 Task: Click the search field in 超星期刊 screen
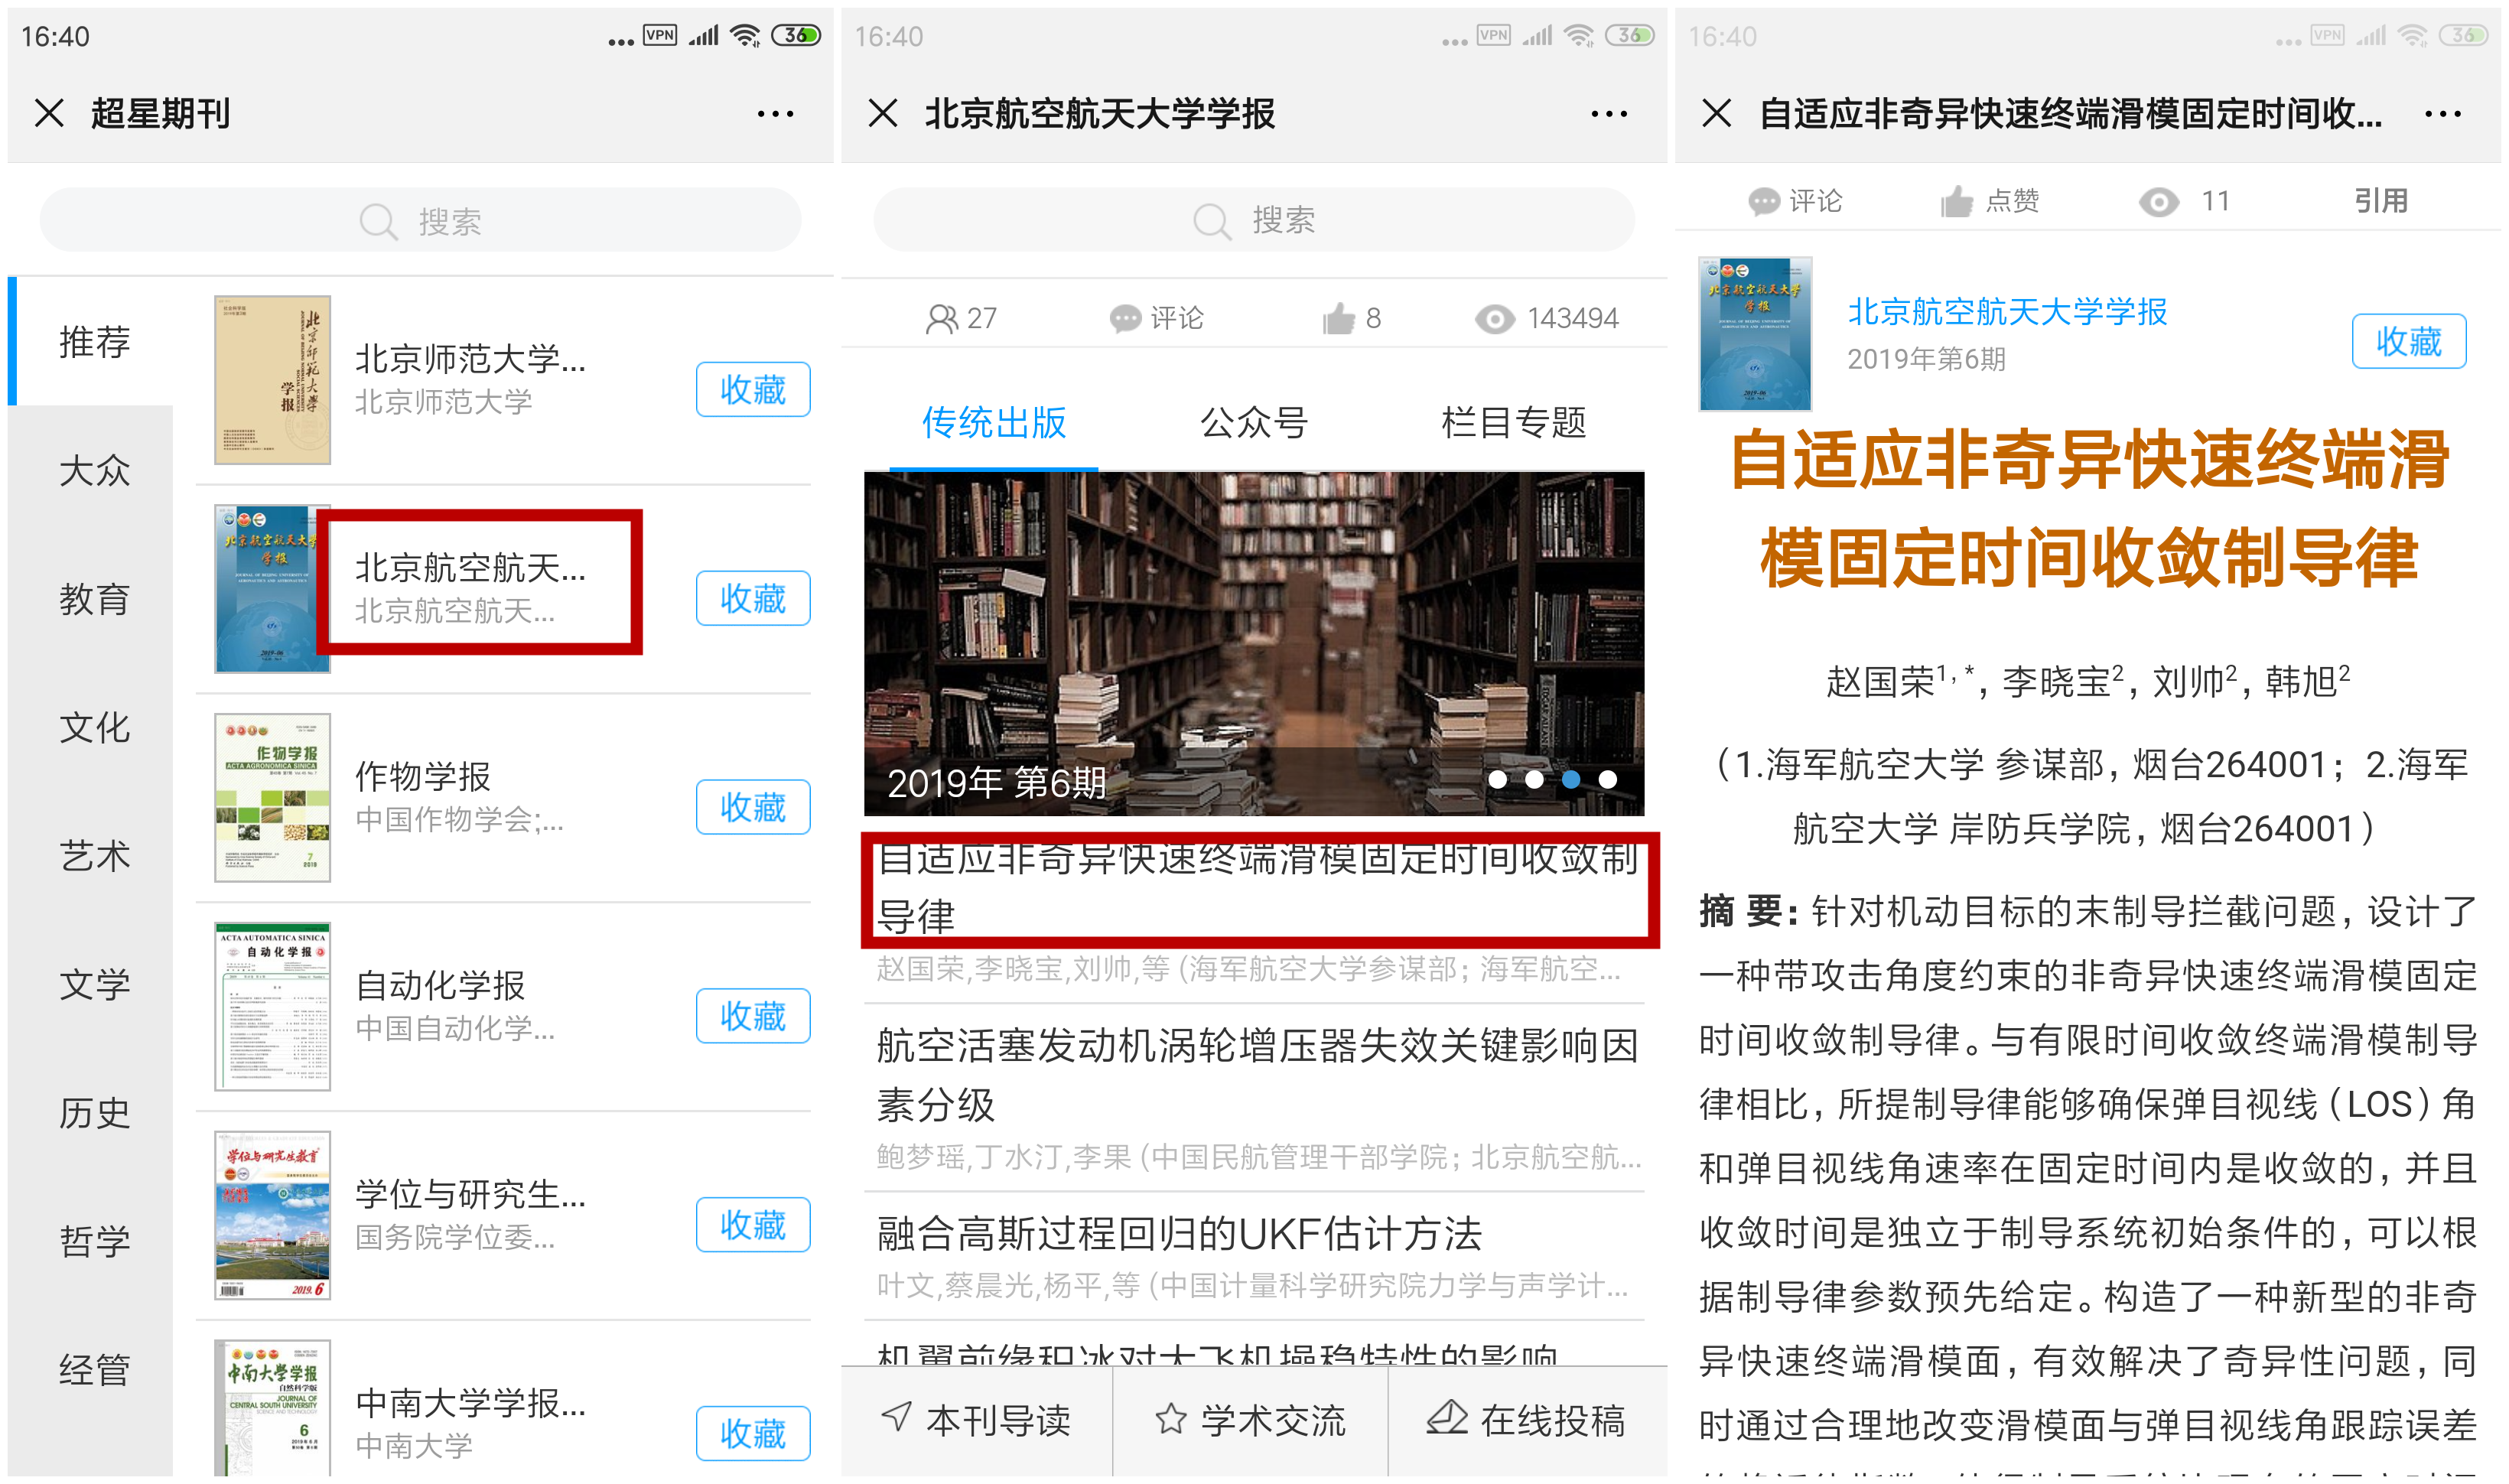click(x=420, y=221)
